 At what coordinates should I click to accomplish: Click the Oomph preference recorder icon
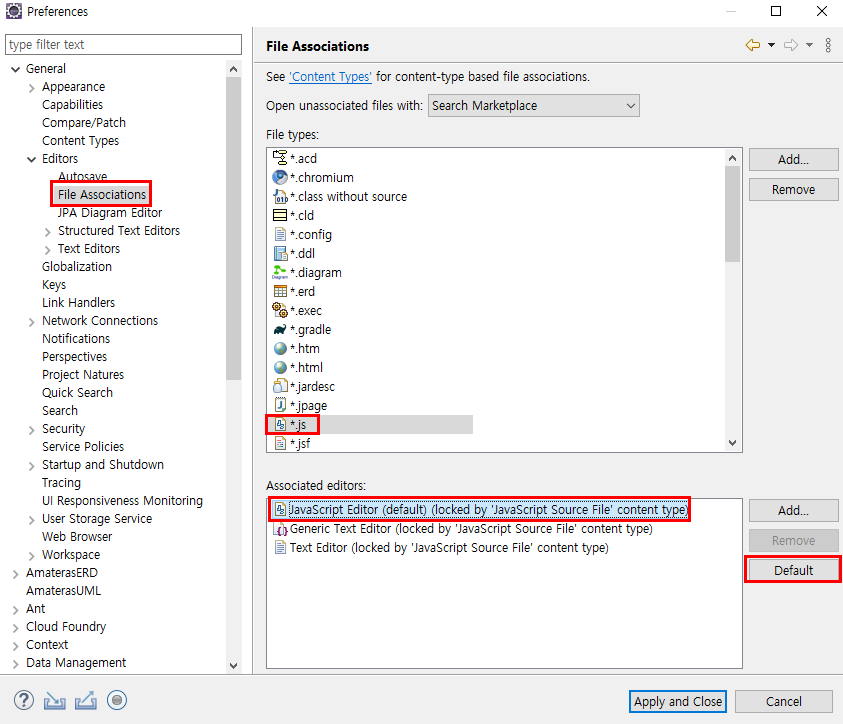click(117, 700)
